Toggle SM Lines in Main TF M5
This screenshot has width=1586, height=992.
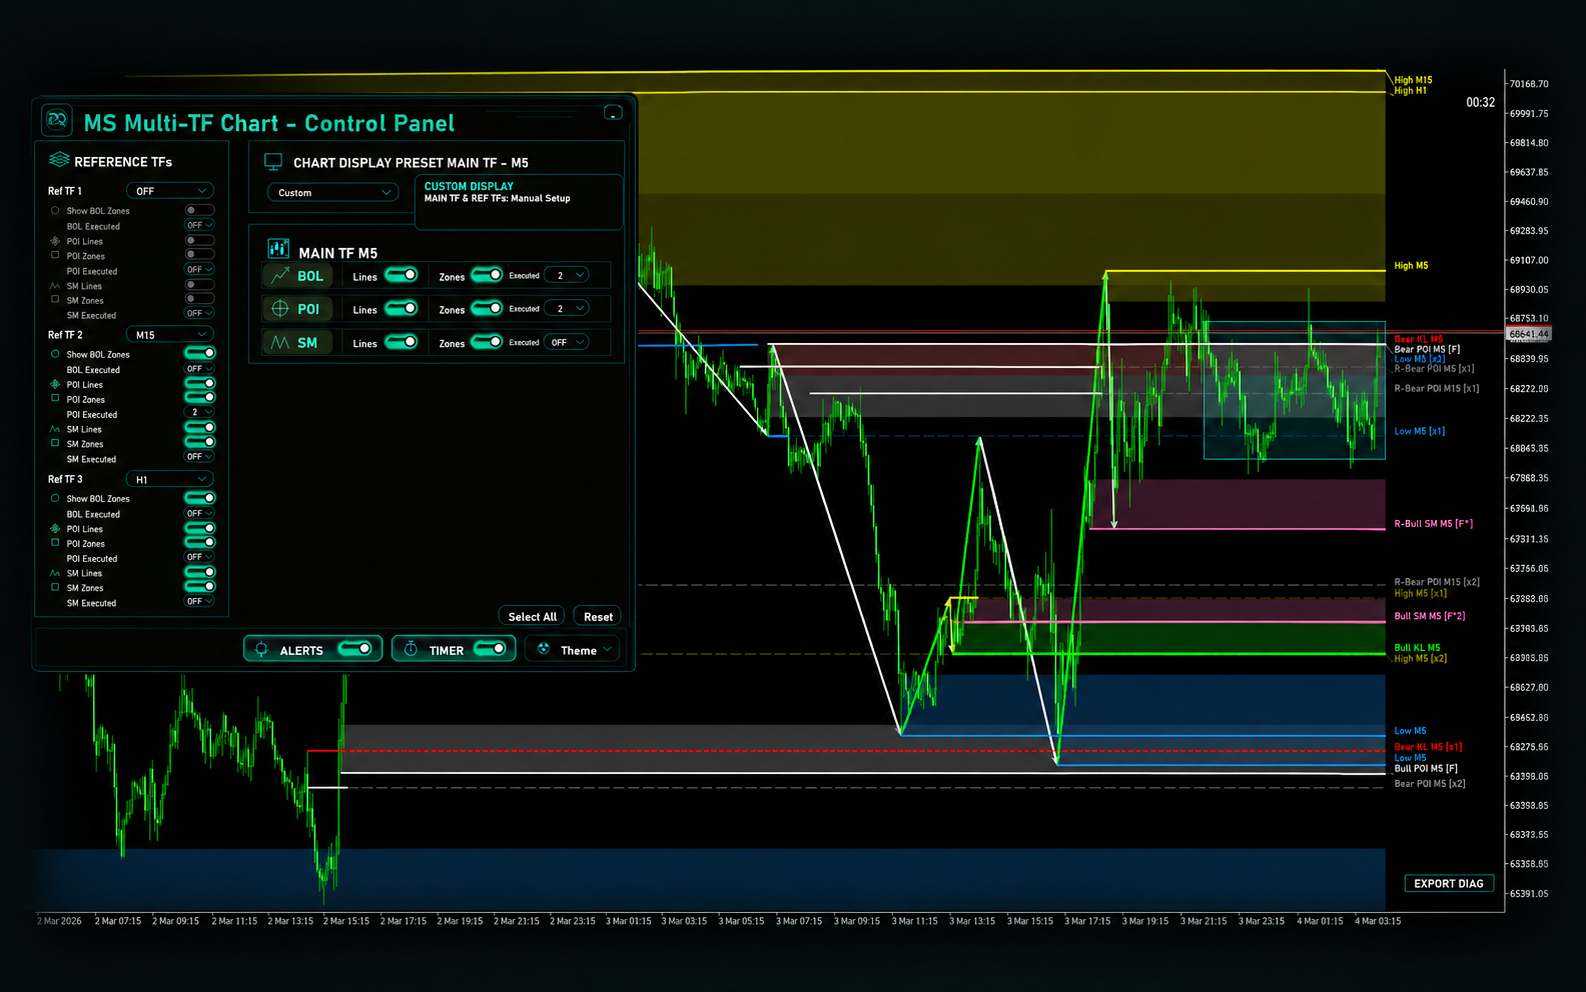click(x=401, y=342)
